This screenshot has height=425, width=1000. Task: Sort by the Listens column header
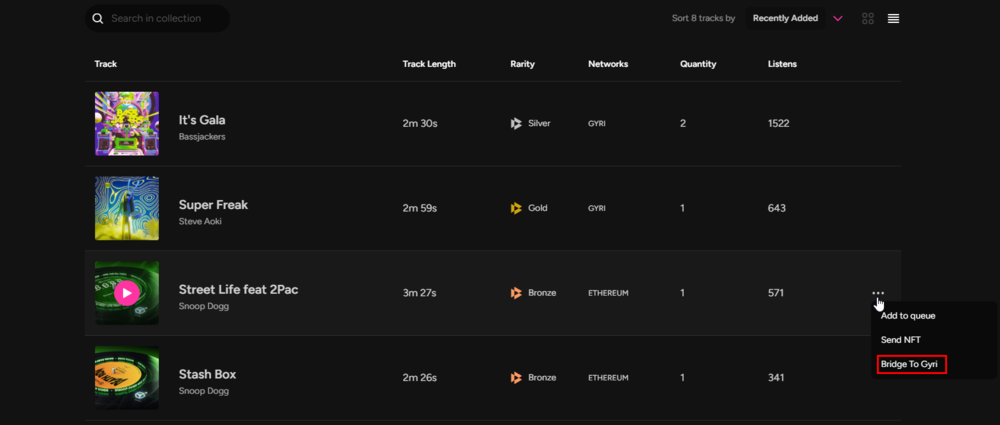click(782, 64)
